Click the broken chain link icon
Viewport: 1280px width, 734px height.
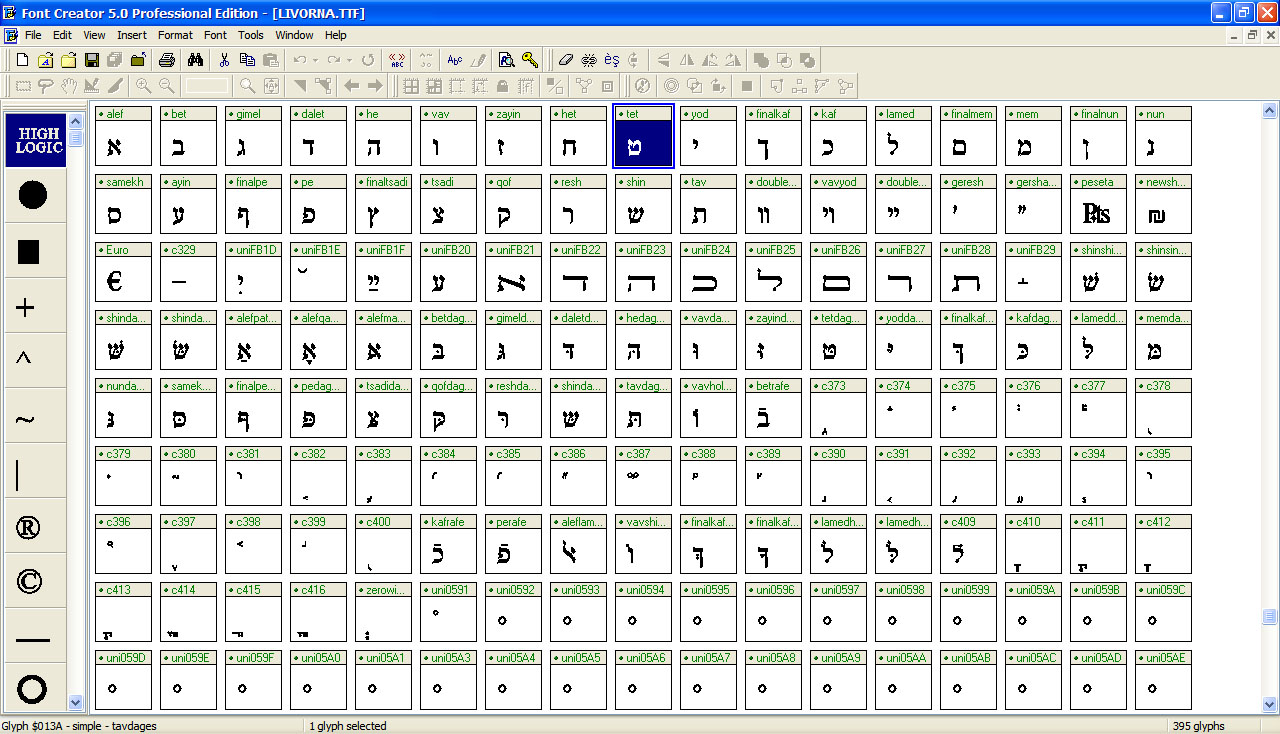coord(589,60)
